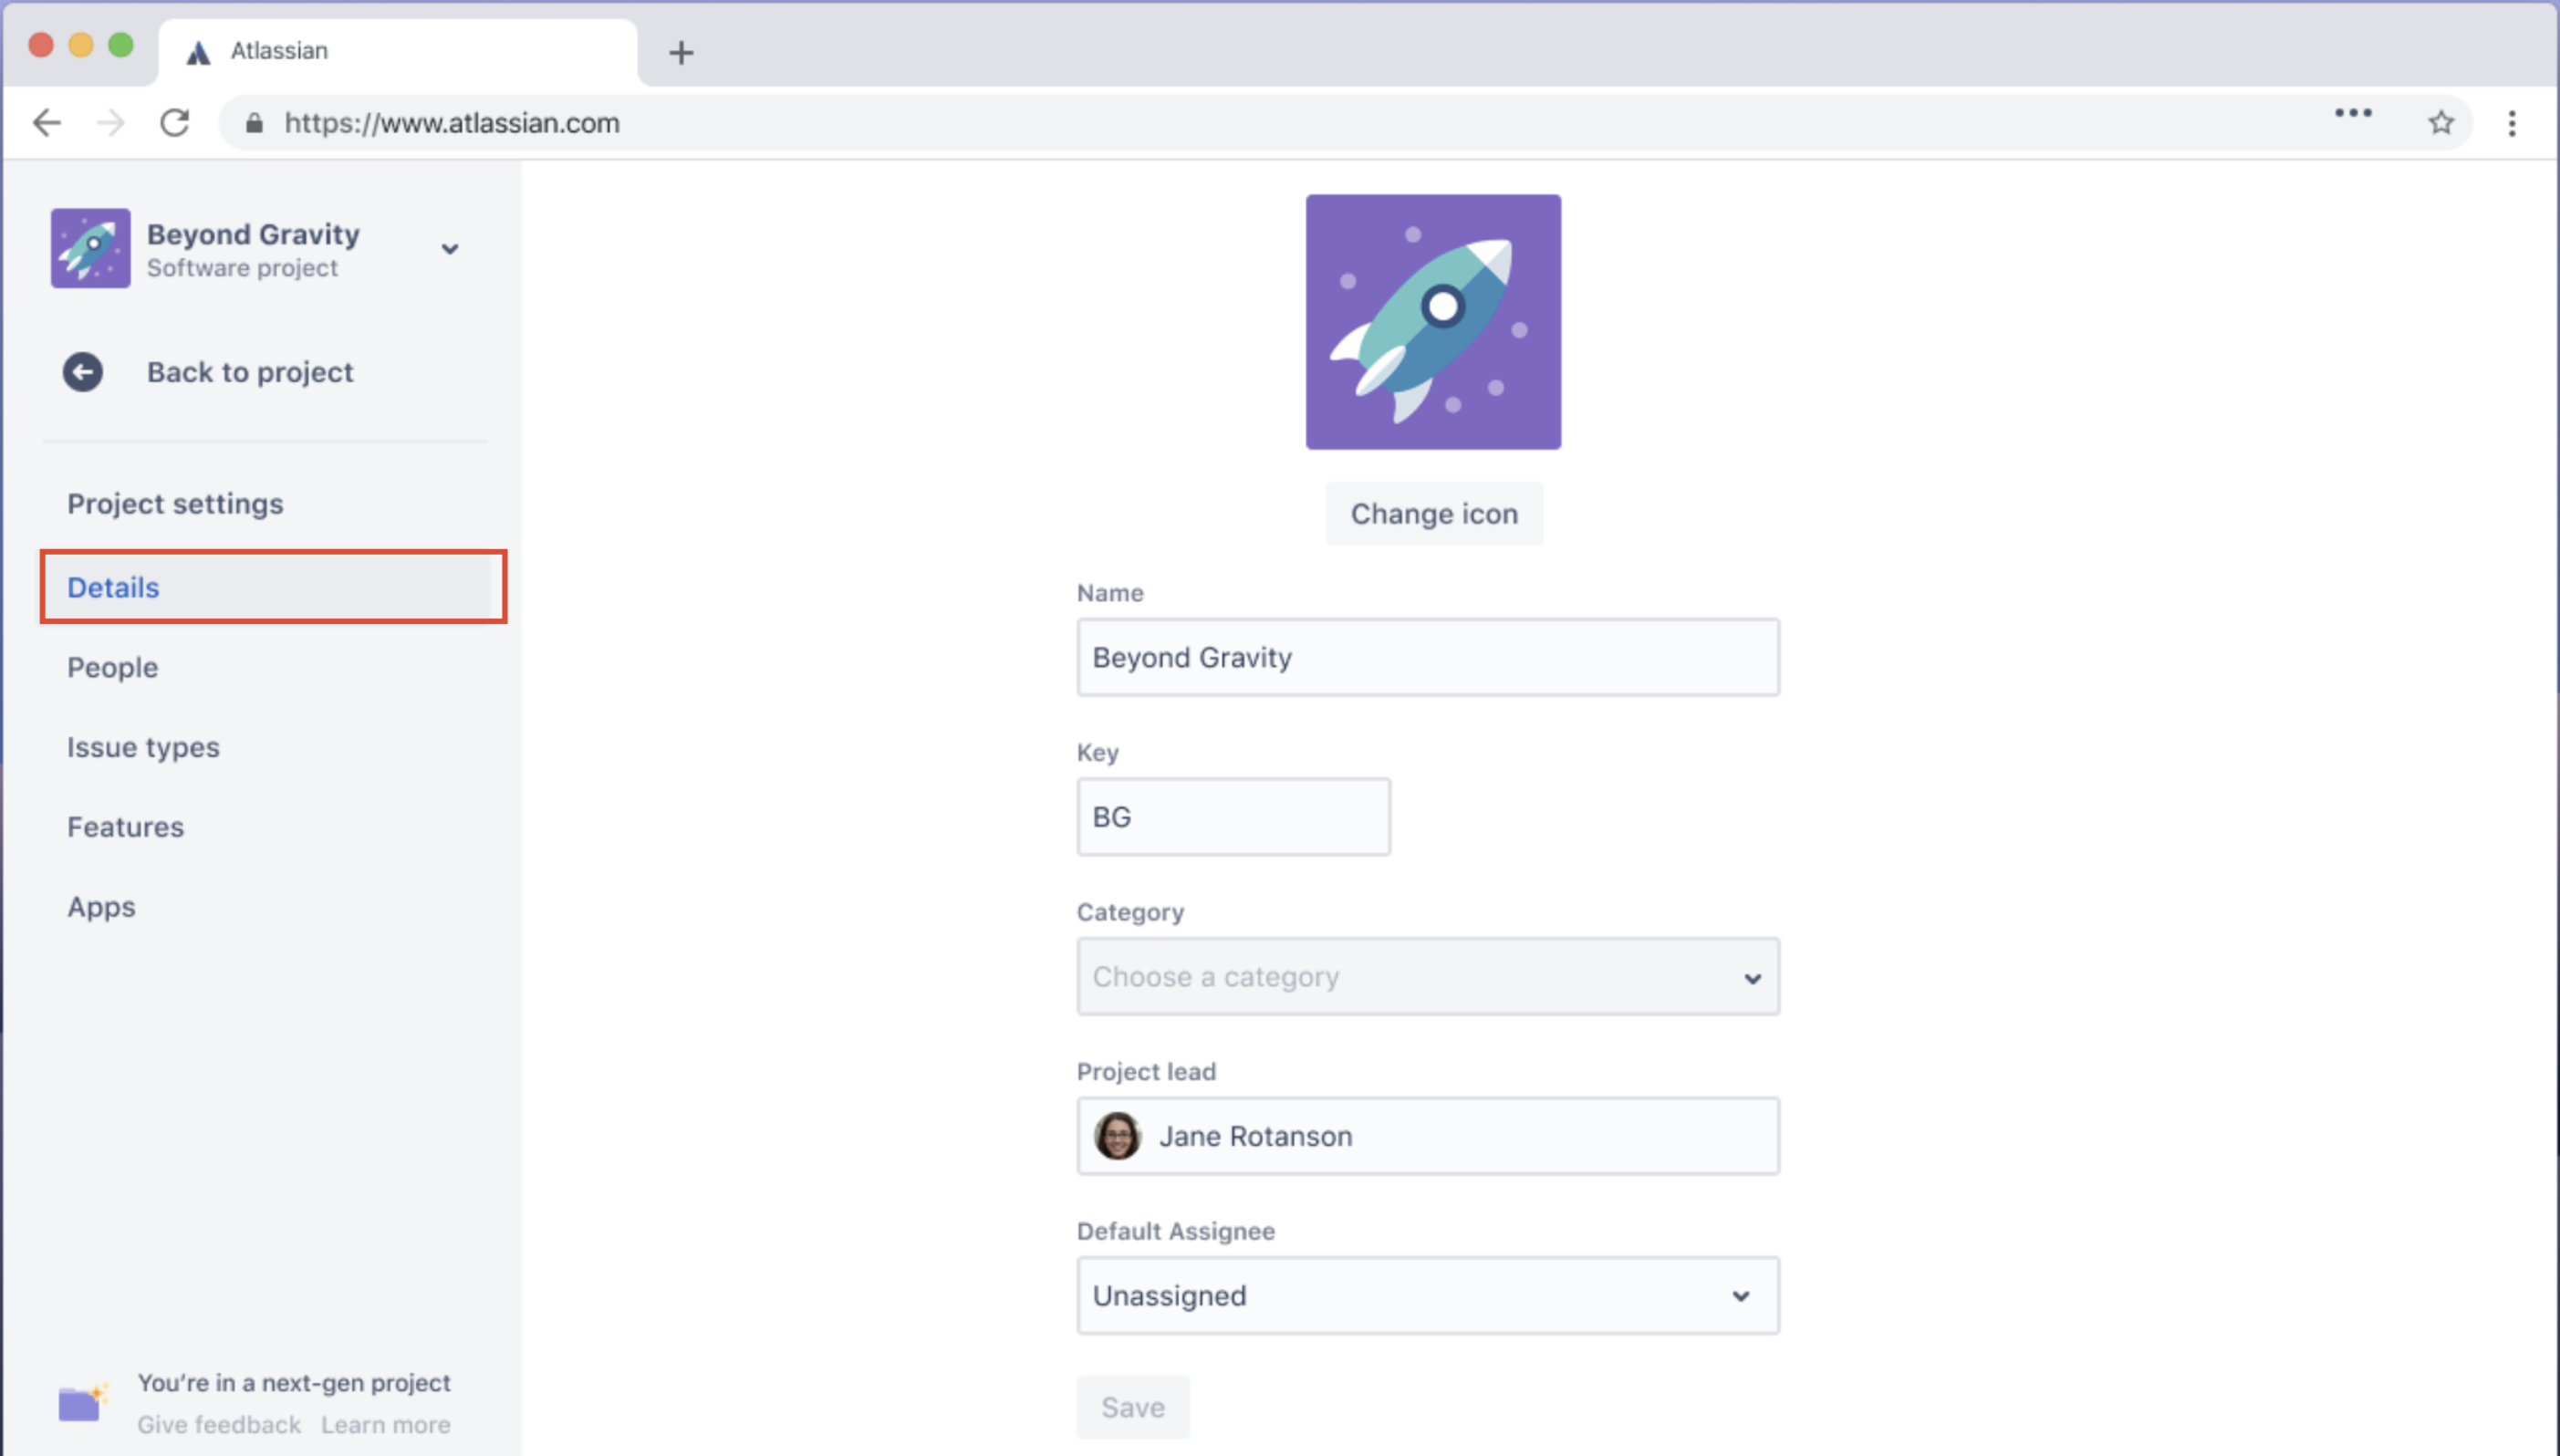This screenshot has width=2560, height=1456.
Task: Open the Apps settings page
Action: 101,907
